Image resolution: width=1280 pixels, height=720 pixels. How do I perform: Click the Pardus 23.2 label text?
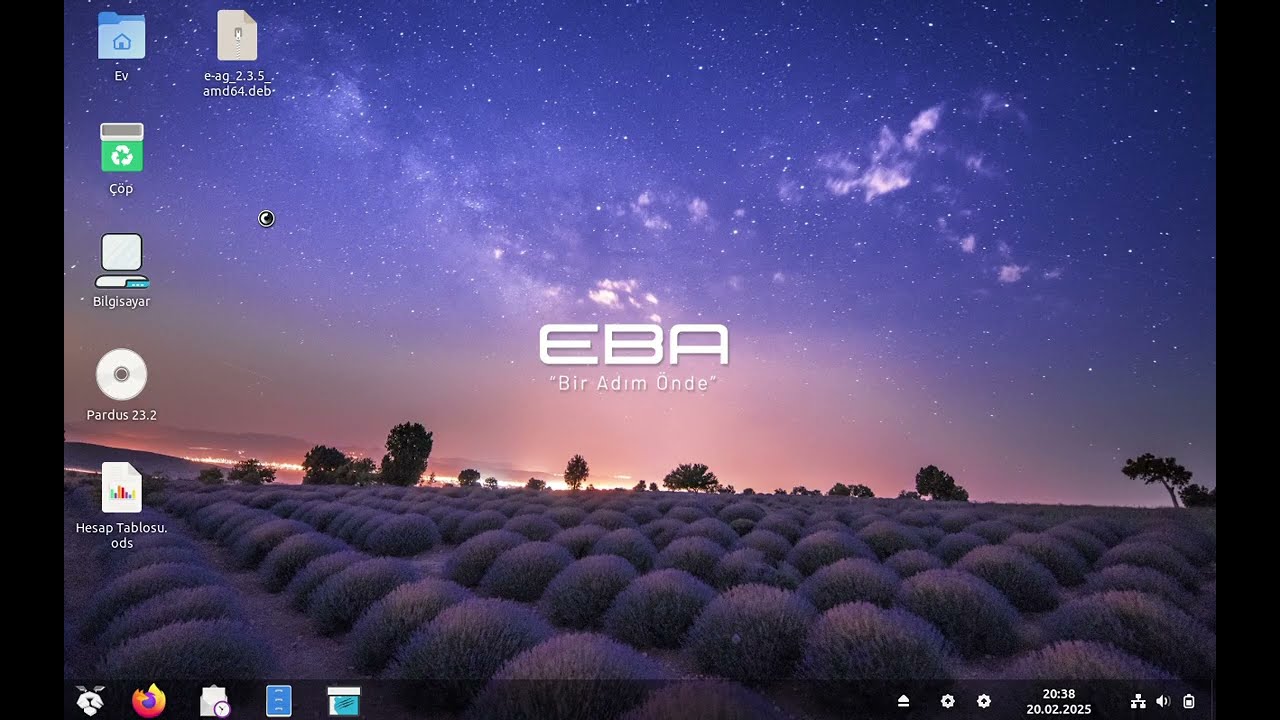click(121, 415)
